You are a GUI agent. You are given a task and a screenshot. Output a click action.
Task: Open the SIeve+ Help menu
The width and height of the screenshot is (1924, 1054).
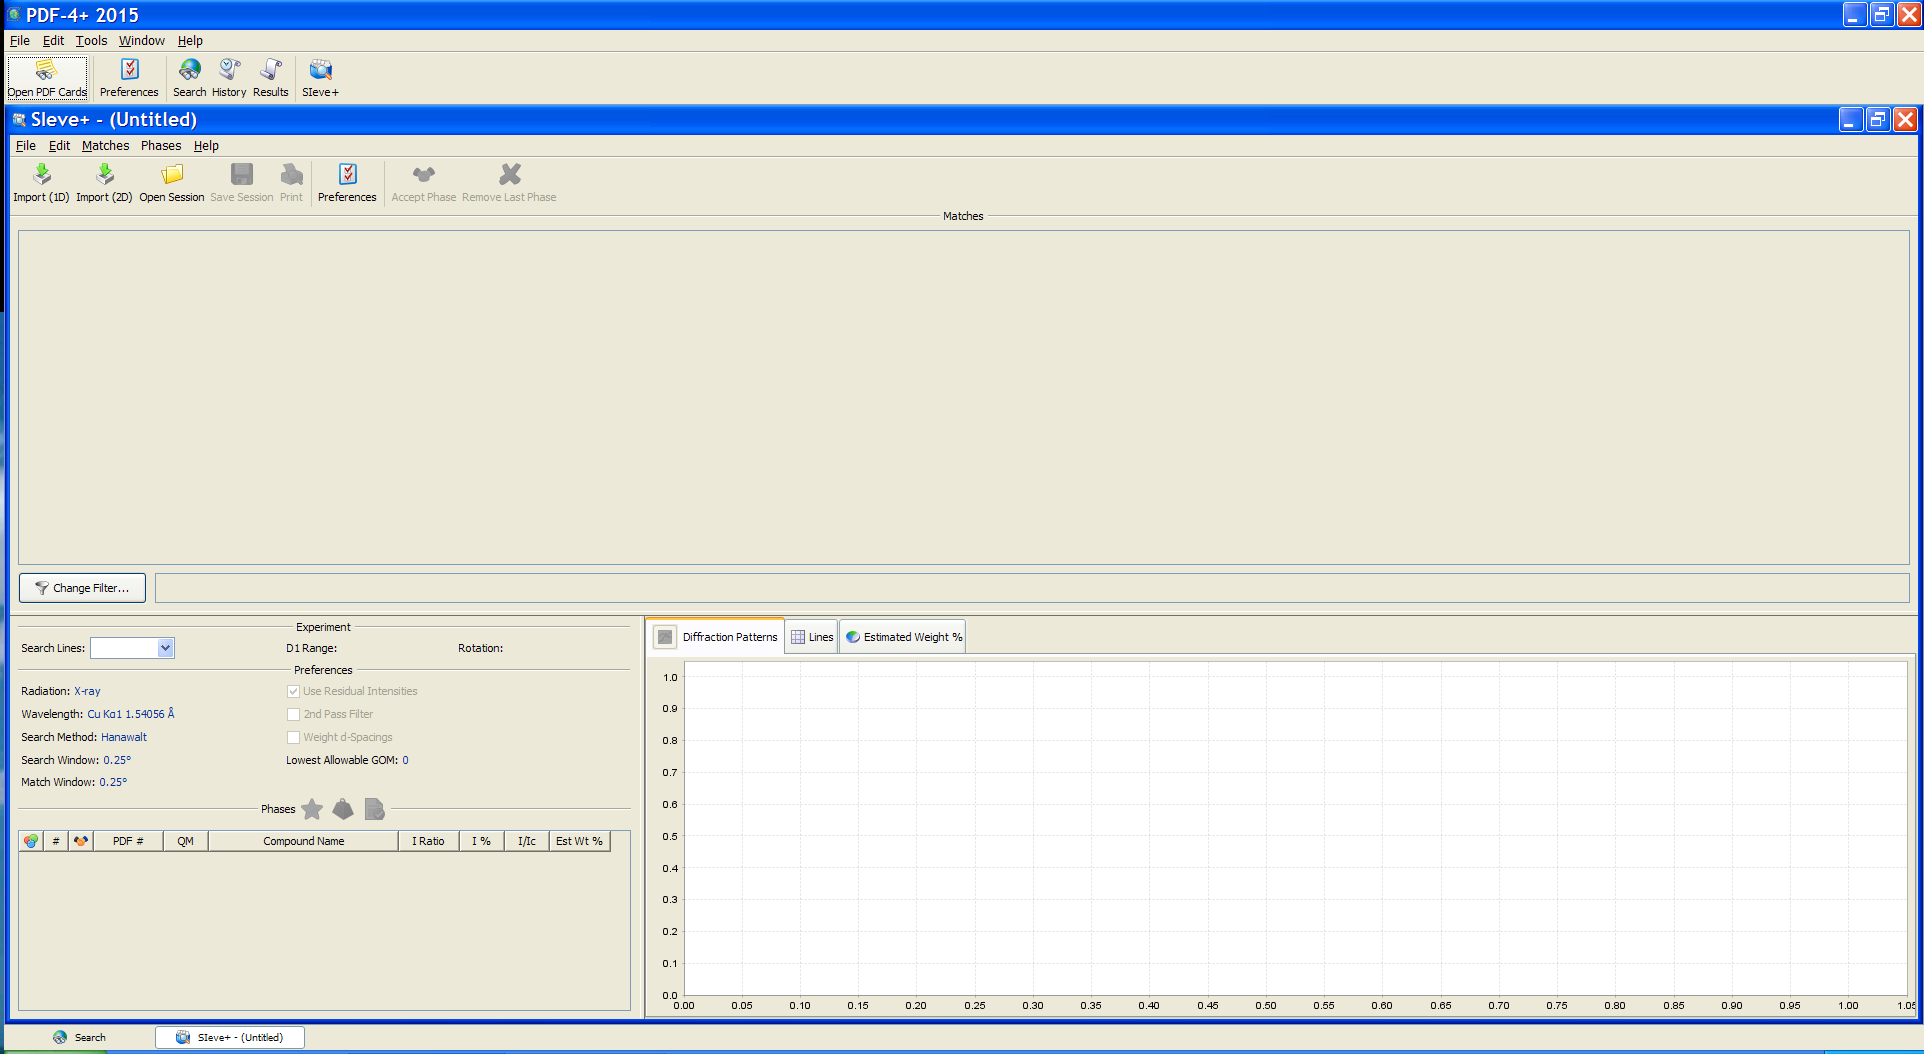pyautogui.click(x=206, y=146)
